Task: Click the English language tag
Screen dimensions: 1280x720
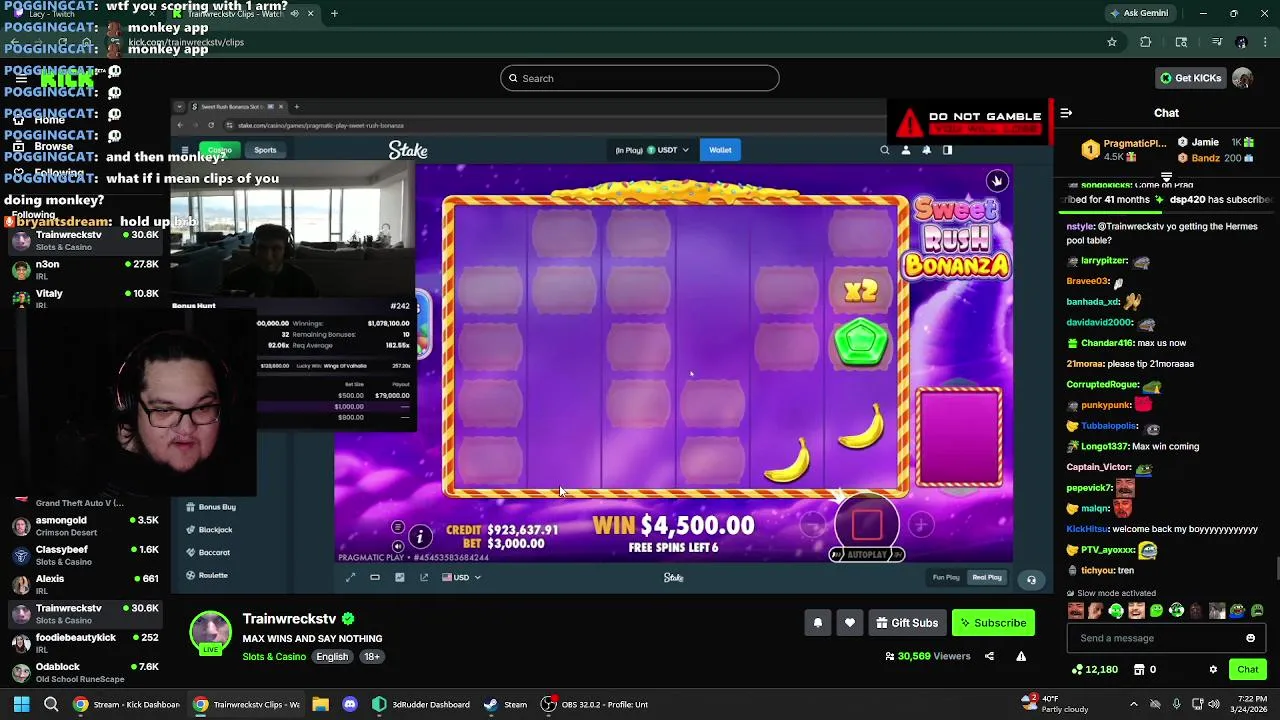Action: tap(332, 657)
